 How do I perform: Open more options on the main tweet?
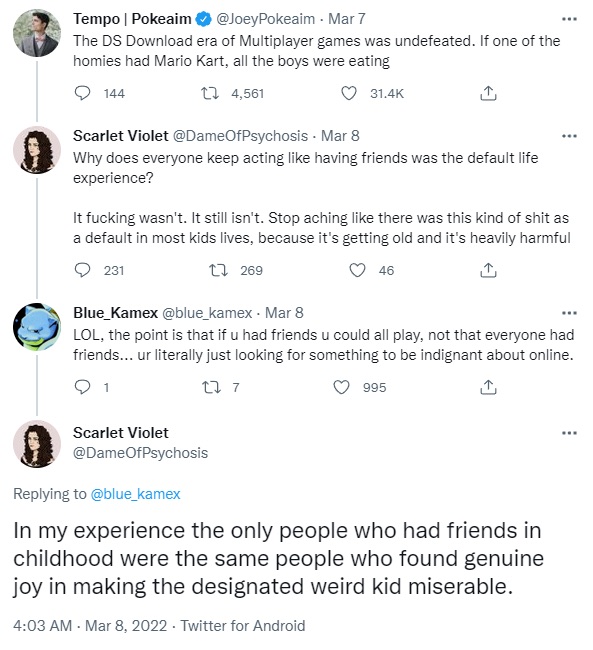coord(569,433)
